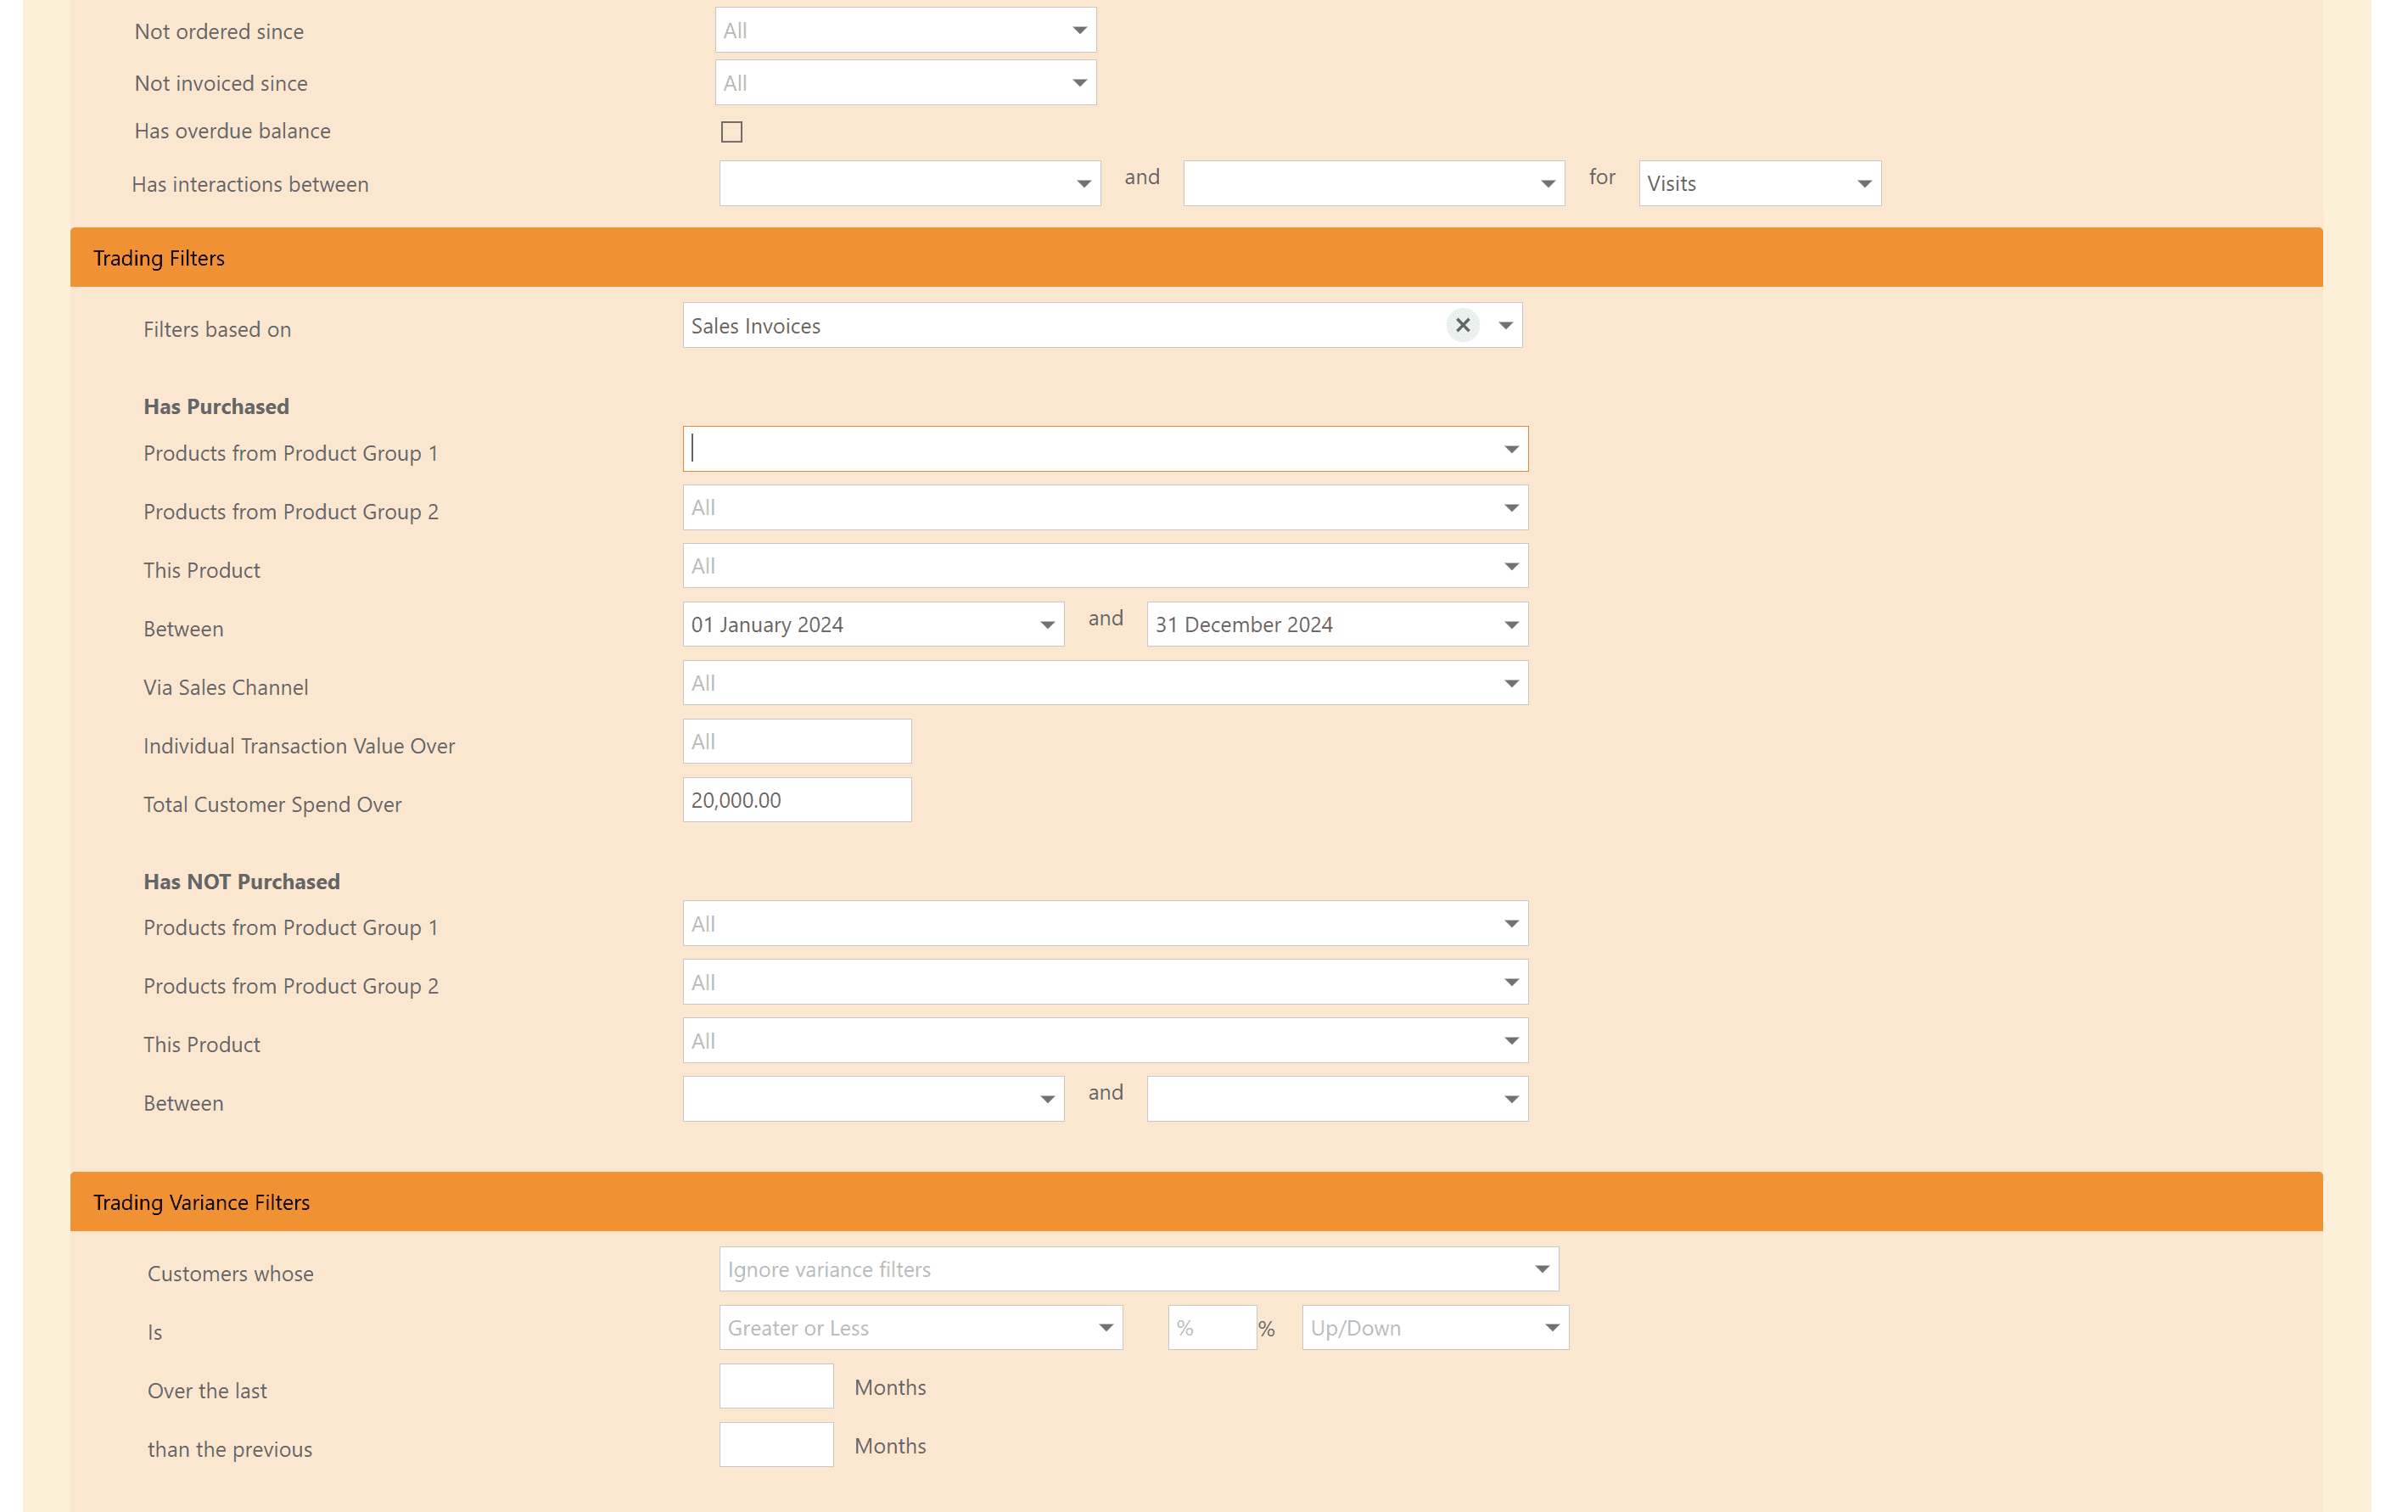Open the Has interactions between end date dropdown
This screenshot has width=2408, height=1512.
tap(1374, 183)
